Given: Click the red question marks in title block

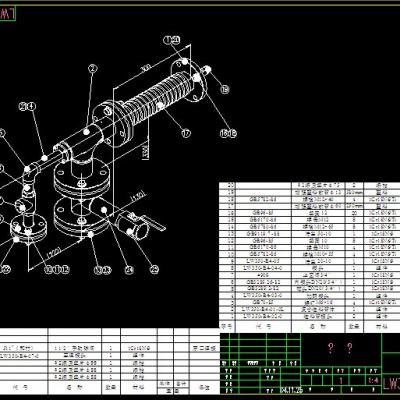Looking at the screenshot, I should [340, 348].
